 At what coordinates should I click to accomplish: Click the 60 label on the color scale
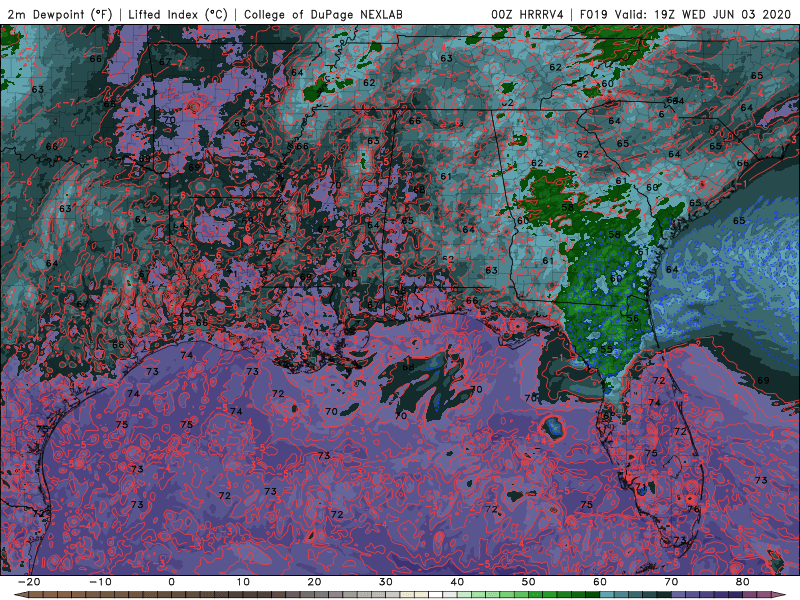coord(600,582)
